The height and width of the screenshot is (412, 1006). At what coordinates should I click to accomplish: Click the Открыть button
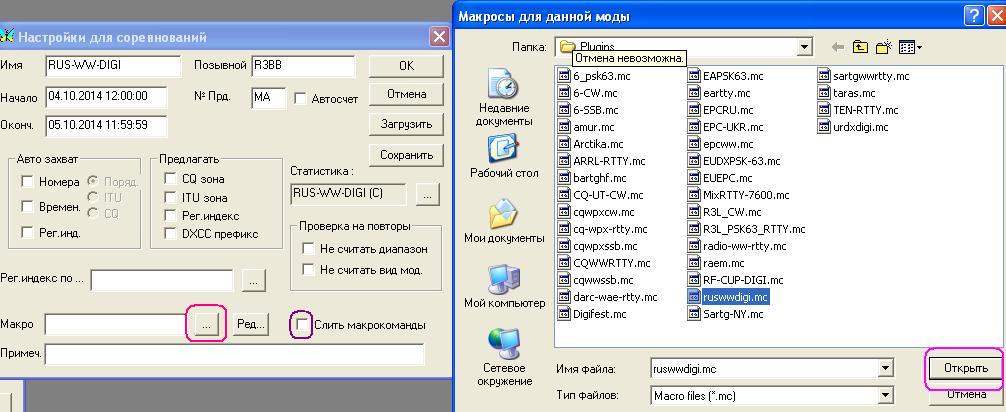point(965,368)
